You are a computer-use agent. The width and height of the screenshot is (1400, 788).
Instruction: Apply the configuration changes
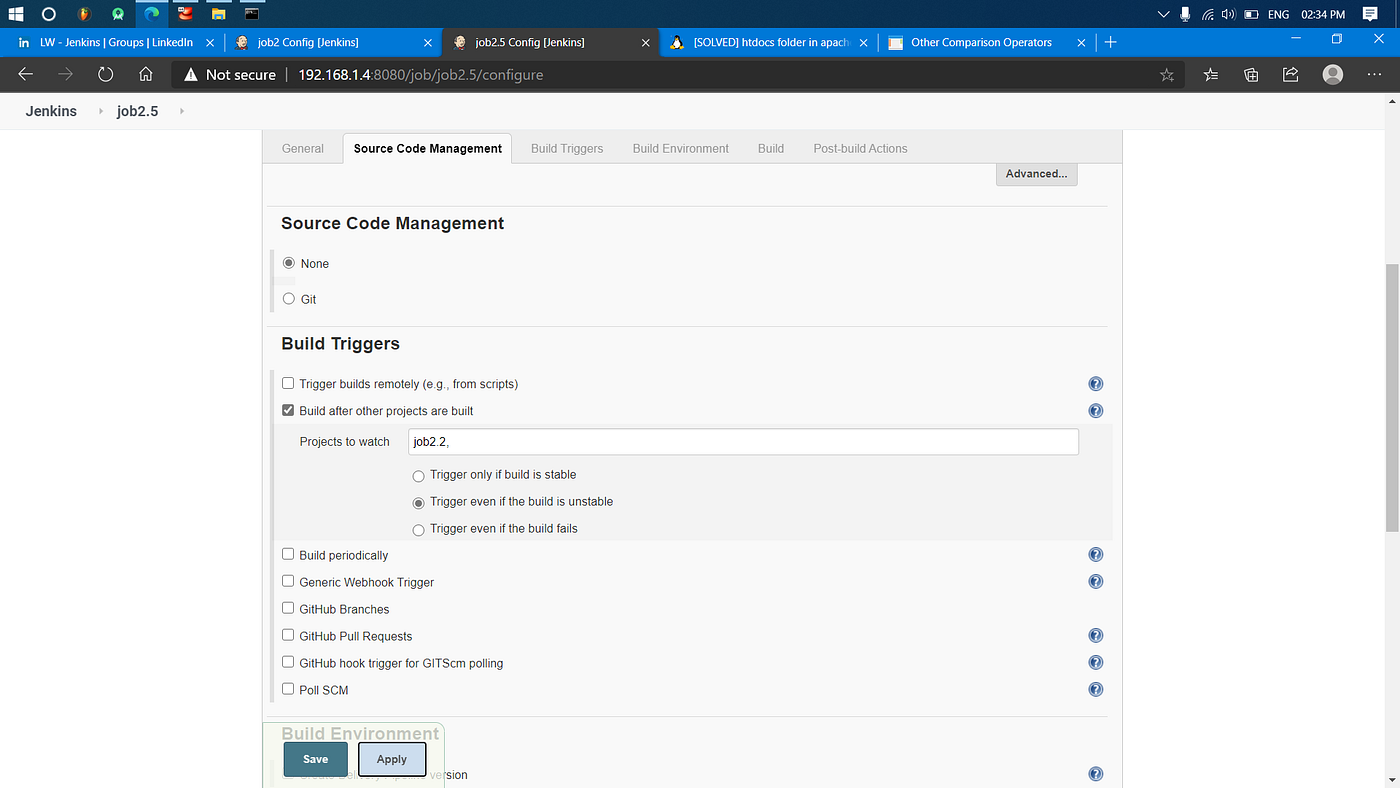tap(391, 759)
